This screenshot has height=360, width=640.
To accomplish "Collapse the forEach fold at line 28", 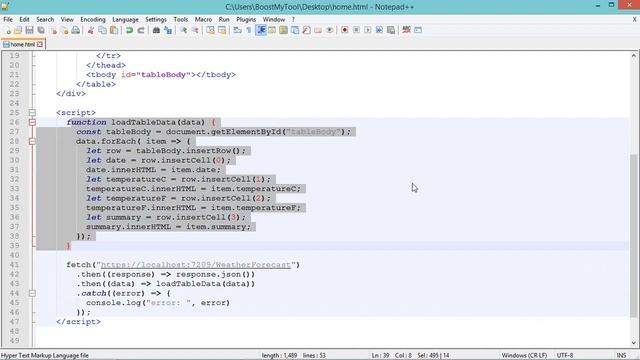I will point(32,141).
